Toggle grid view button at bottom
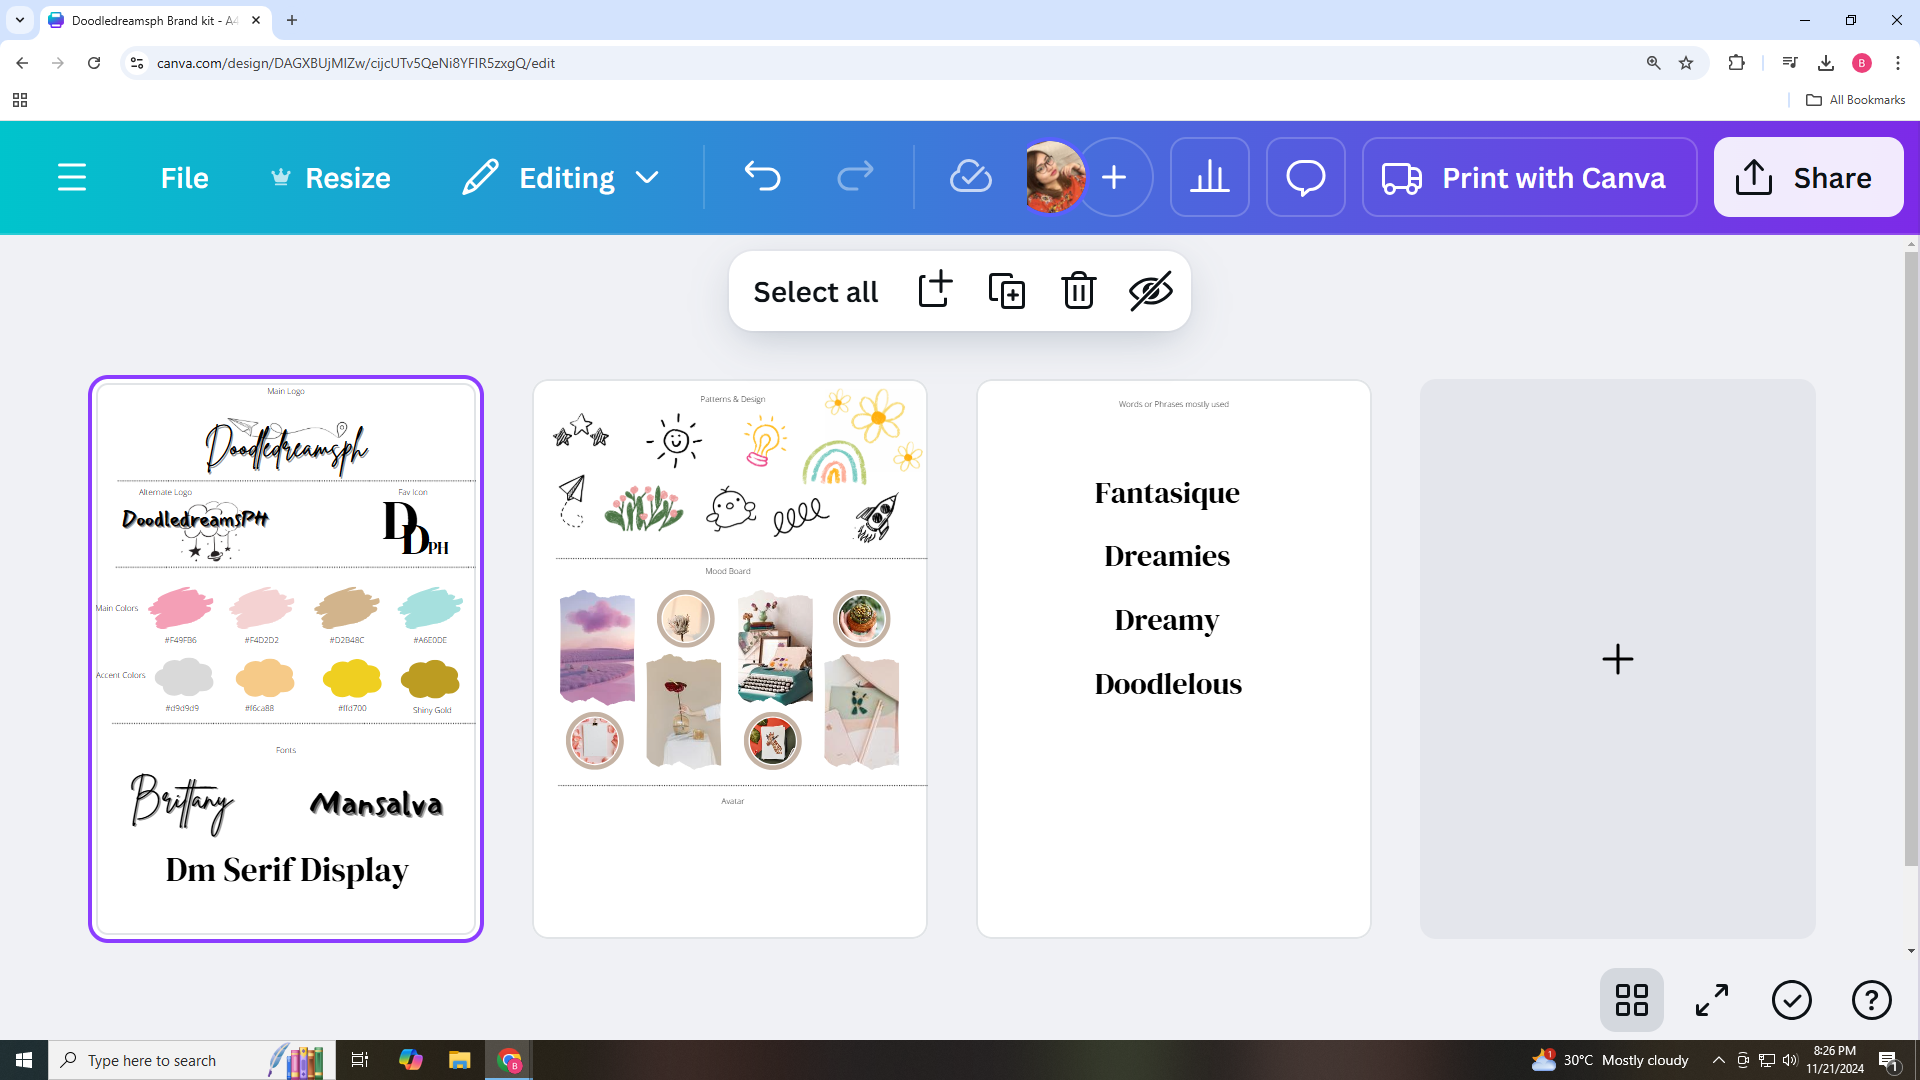Screen dimensions: 1920x1080 point(1631,999)
